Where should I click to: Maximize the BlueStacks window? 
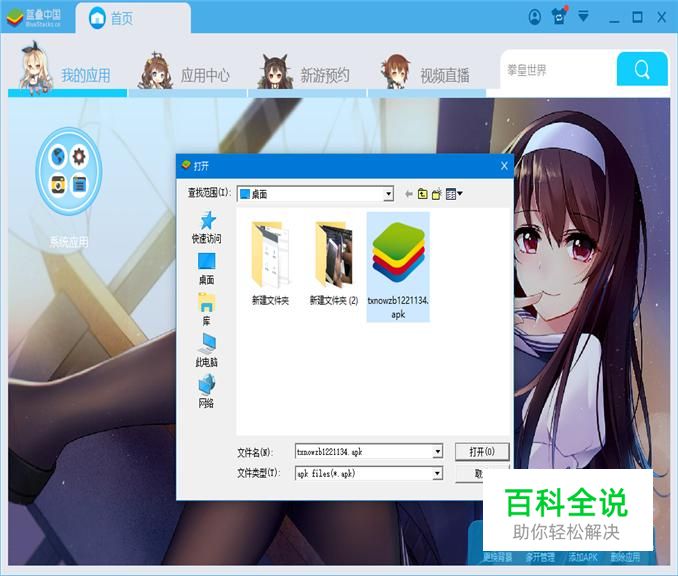(637, 17)
